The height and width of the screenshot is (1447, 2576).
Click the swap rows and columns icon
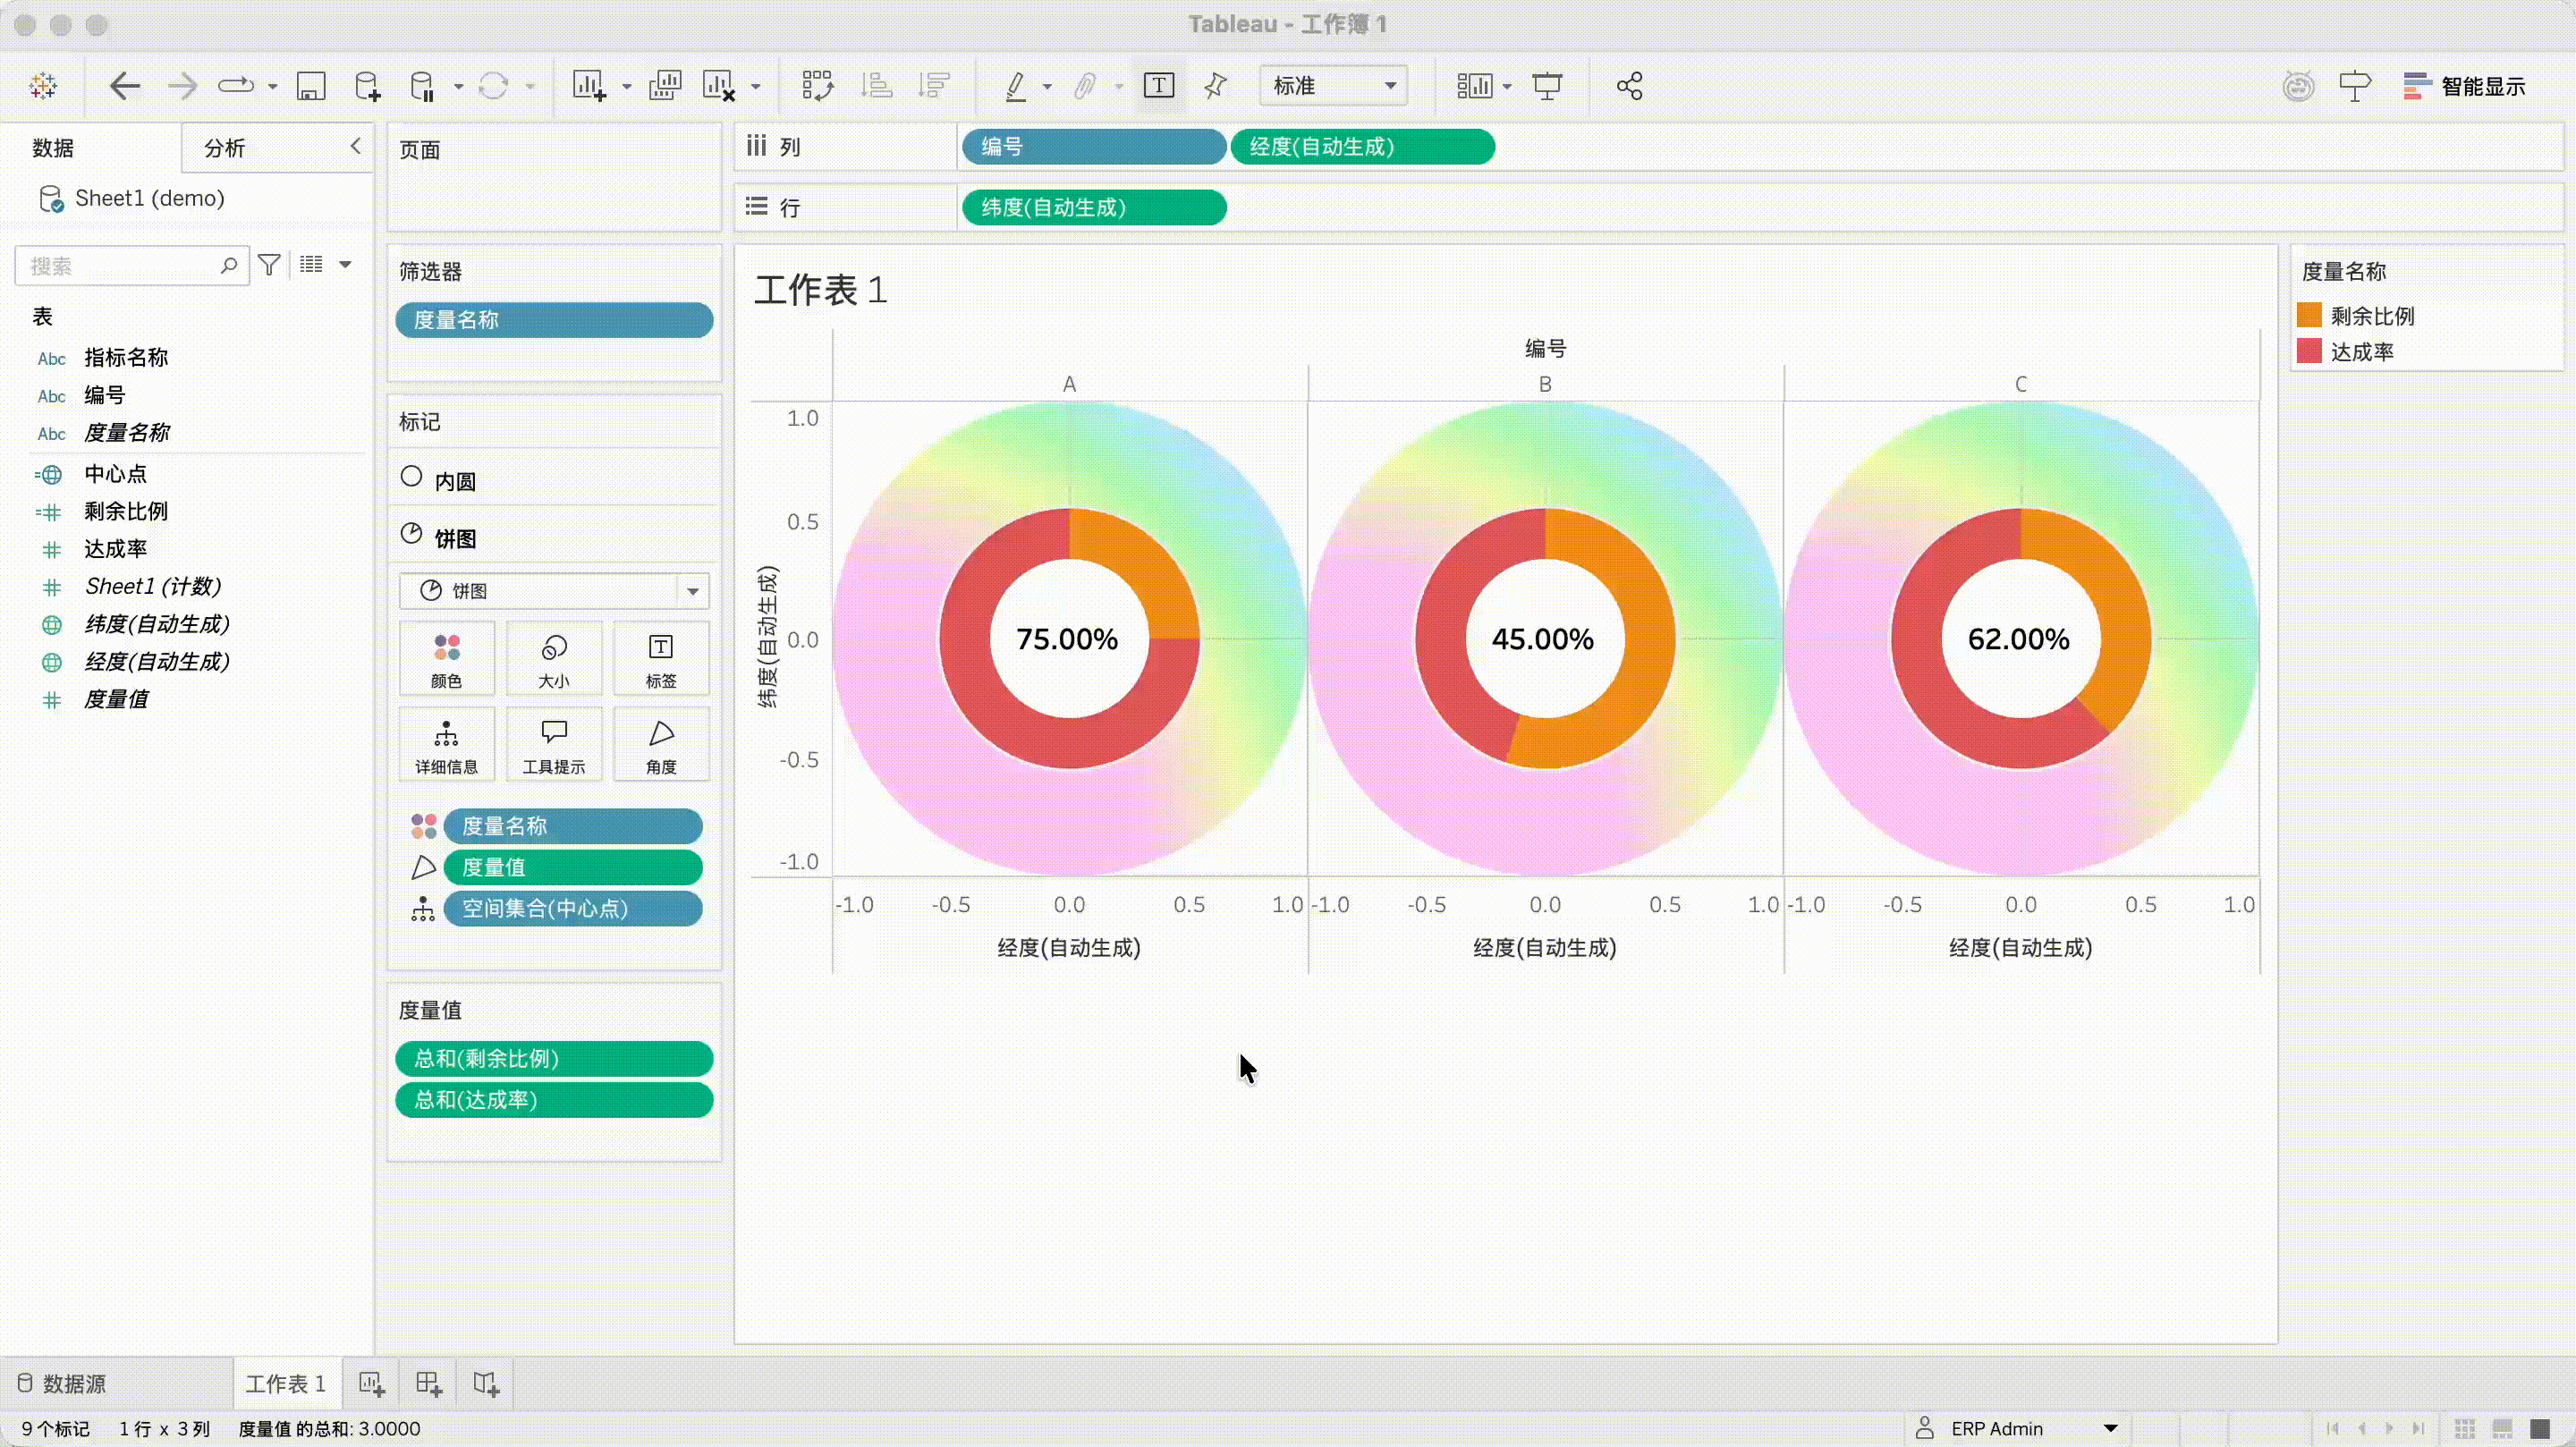[x=817, y=86]
